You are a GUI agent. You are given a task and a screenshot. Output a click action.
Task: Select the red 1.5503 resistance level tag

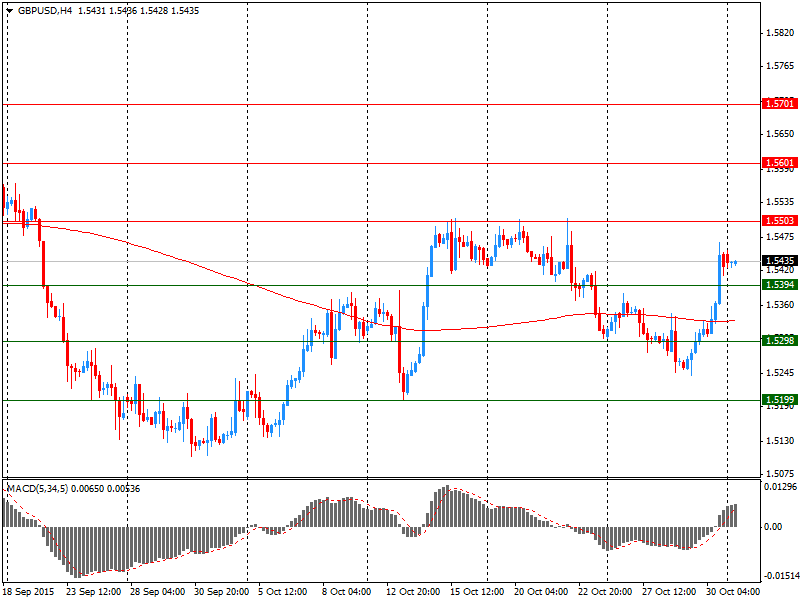click(780, 221)
